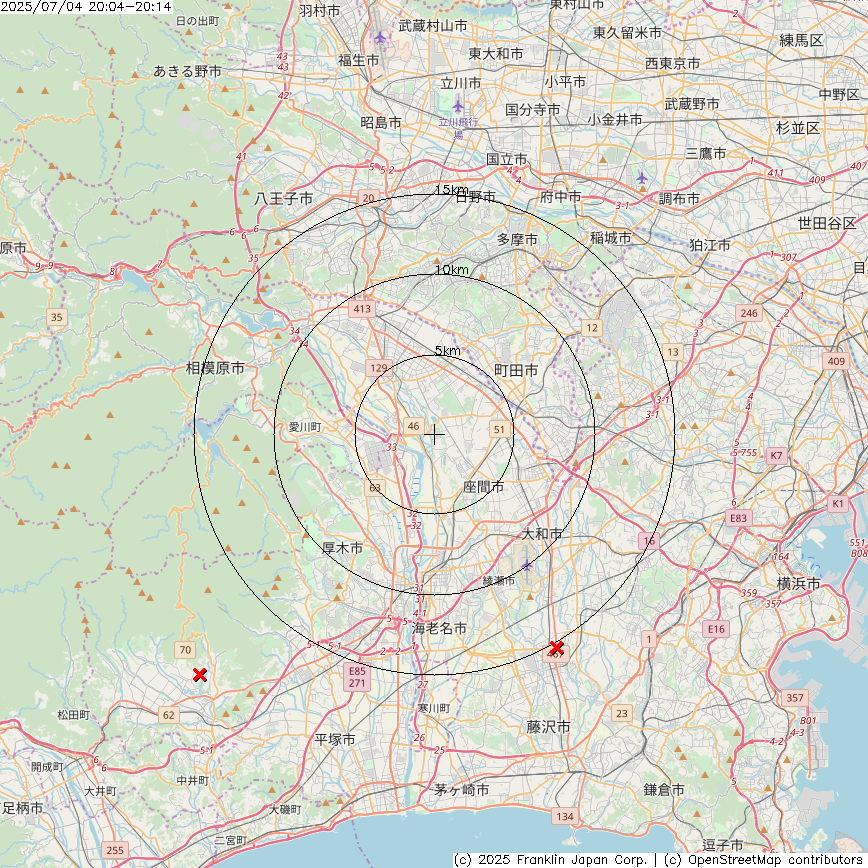Click the 逗子市 city label
The width and height of the screenshot is (868, 868).
(x=722, y=845)
